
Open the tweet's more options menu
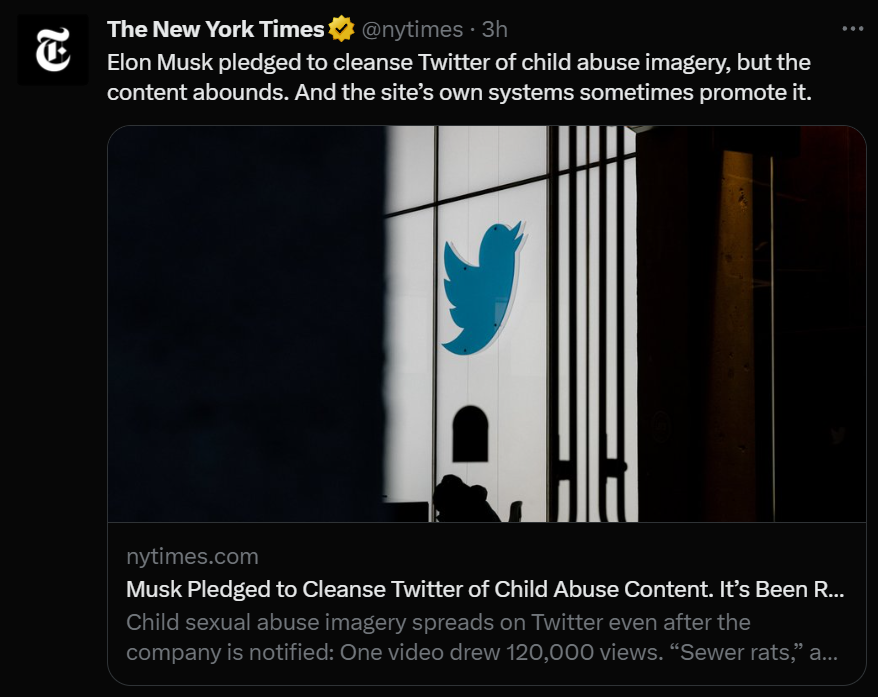pos(852,28)
